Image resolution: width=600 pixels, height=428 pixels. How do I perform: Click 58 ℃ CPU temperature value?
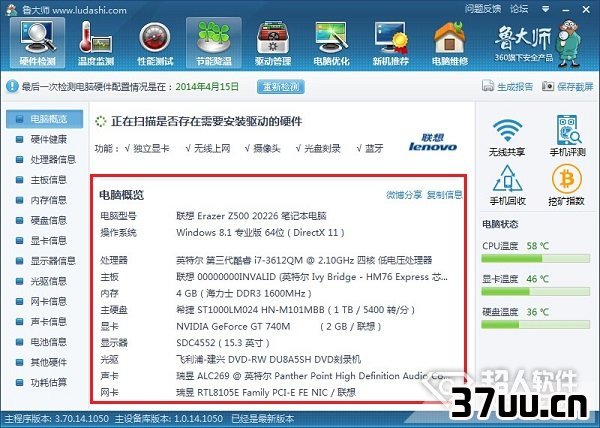pyautogui.click(x=537, y=246)
